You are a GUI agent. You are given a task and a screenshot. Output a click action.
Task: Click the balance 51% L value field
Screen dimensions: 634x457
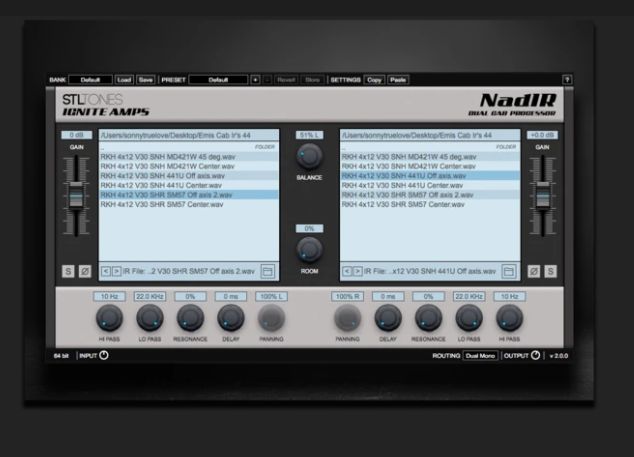309,135
